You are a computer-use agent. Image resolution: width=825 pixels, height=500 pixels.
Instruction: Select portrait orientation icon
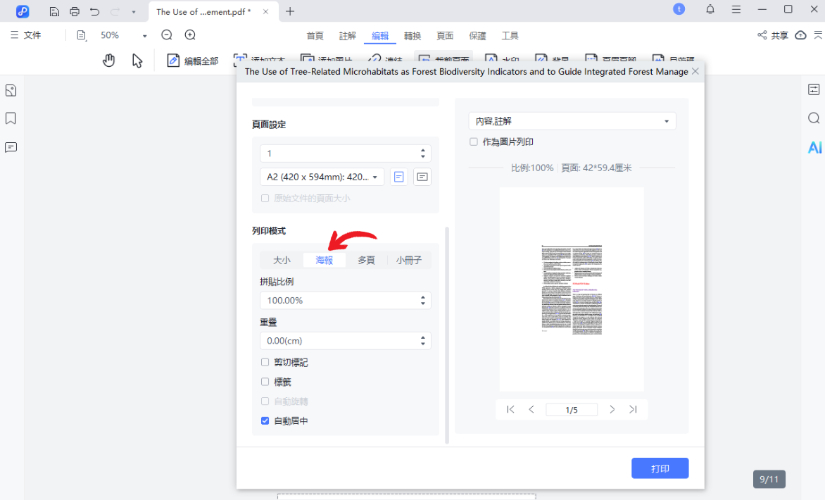point(399,177)
